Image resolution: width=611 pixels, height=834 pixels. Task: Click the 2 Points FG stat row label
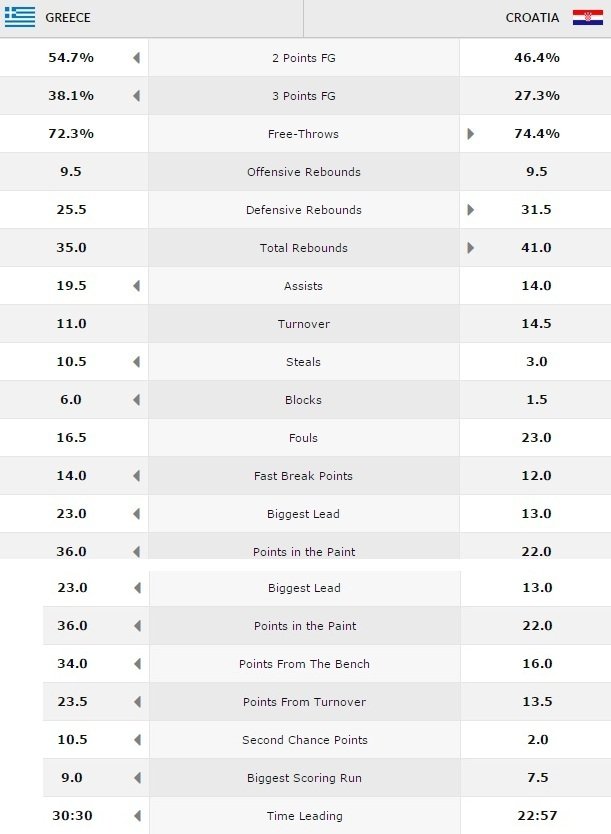[x=304, y=58]
